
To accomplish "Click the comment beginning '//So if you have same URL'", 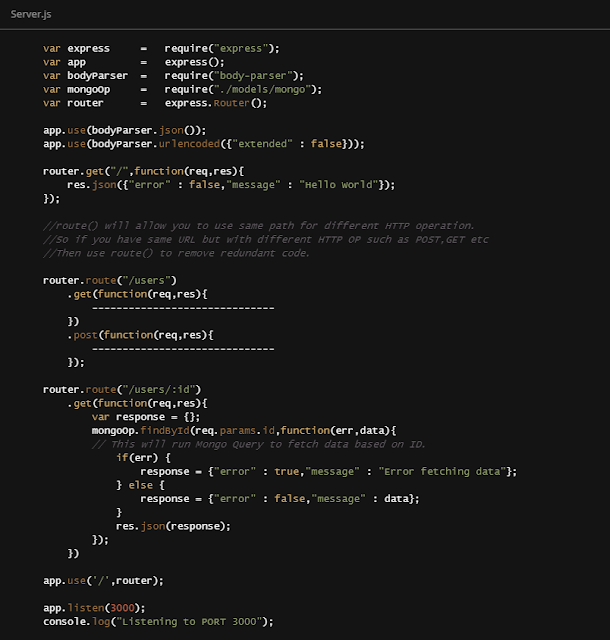I will coord(266,240).
